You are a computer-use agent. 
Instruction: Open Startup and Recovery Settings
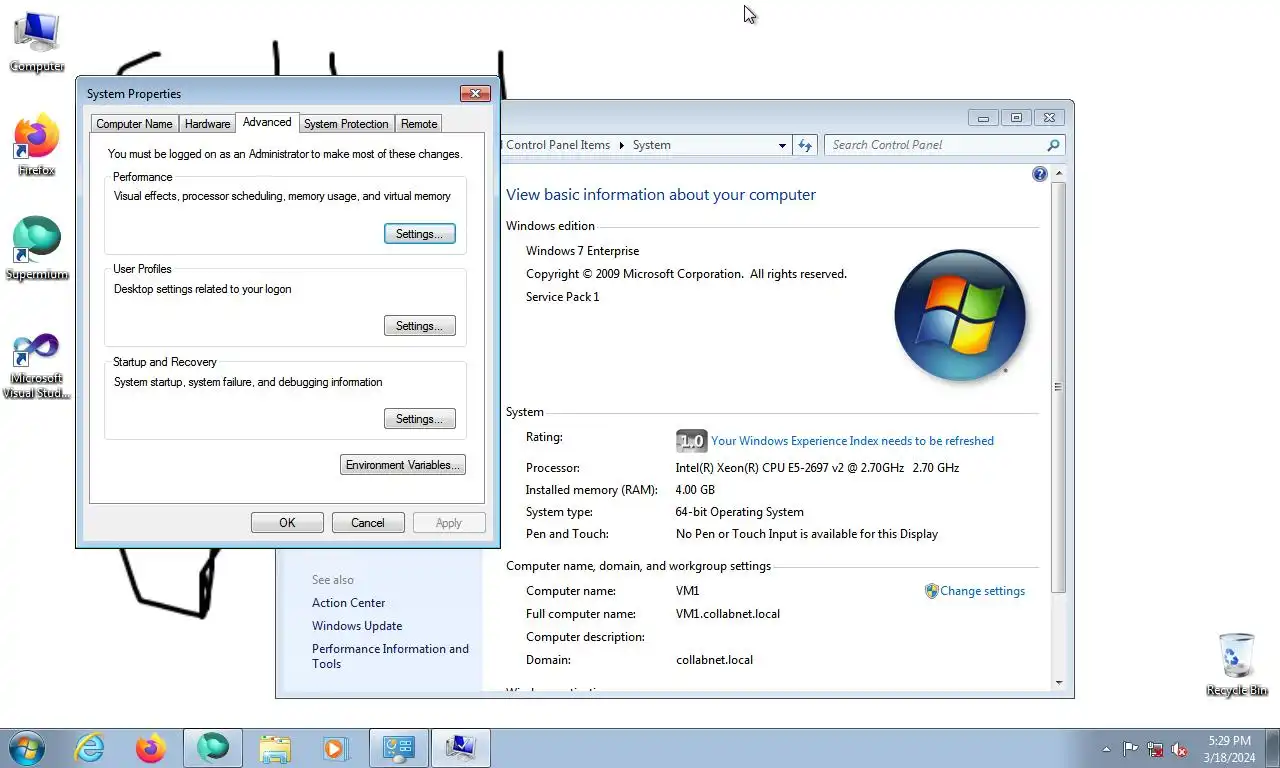coord(420,419)
